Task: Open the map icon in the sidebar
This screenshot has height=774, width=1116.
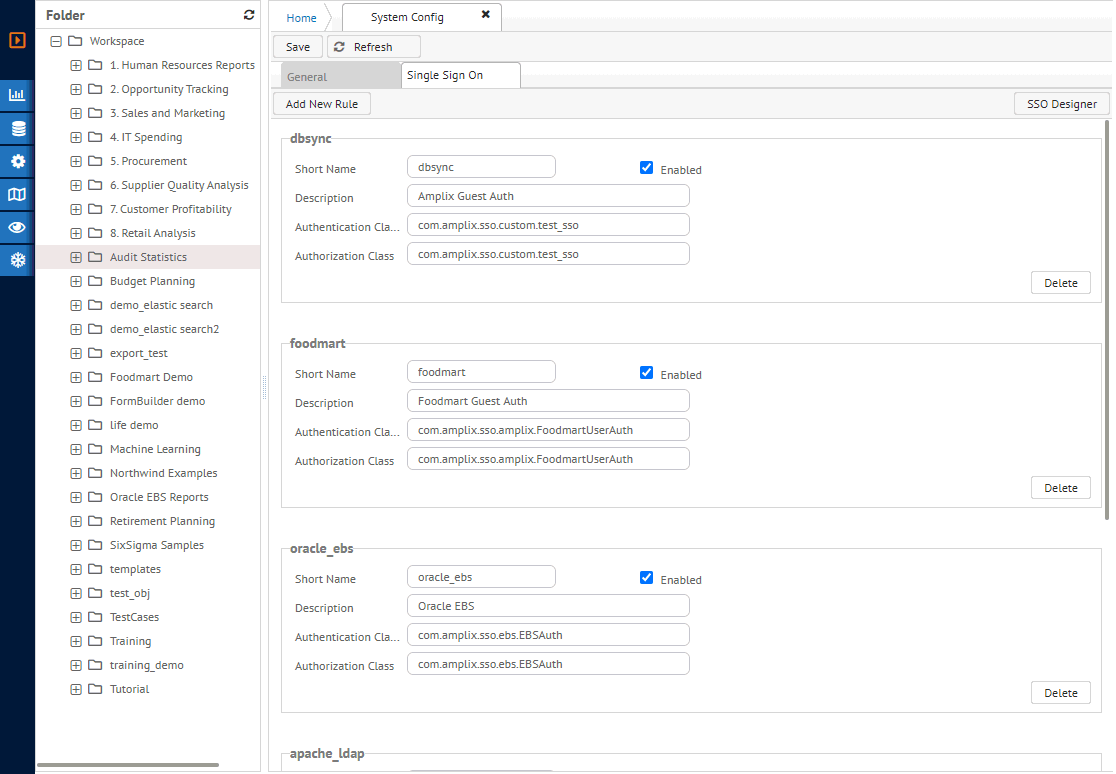Action: (17, 194)
